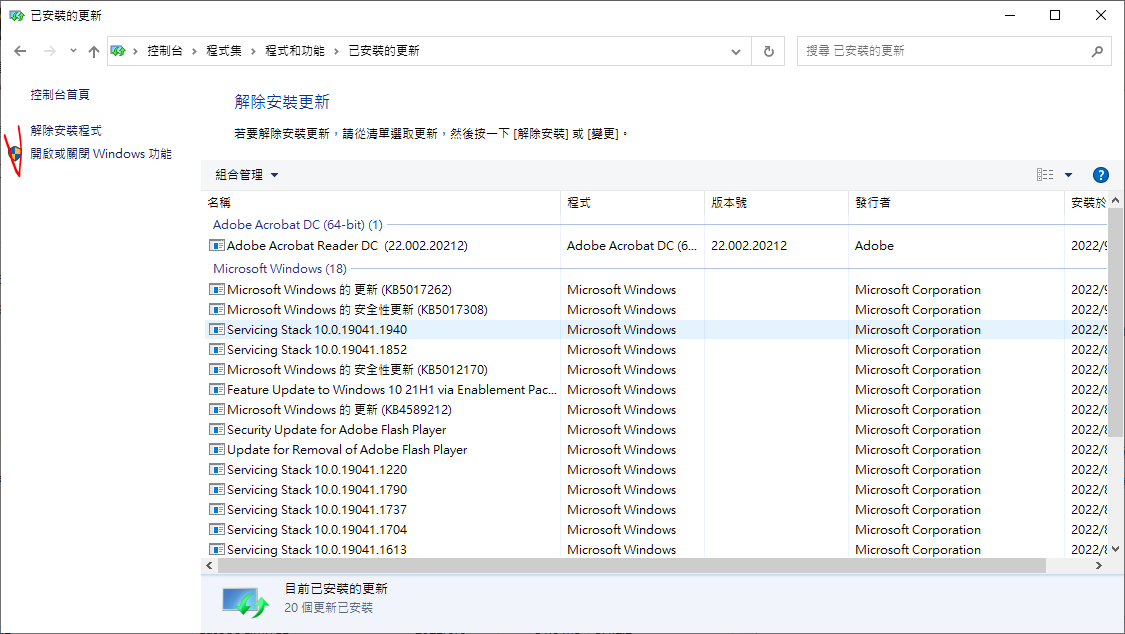The height and width of the screenshot is (634, 1125).
Task: Click the horizontal scrollbar thumb of updates list
Action: [631, 566]
